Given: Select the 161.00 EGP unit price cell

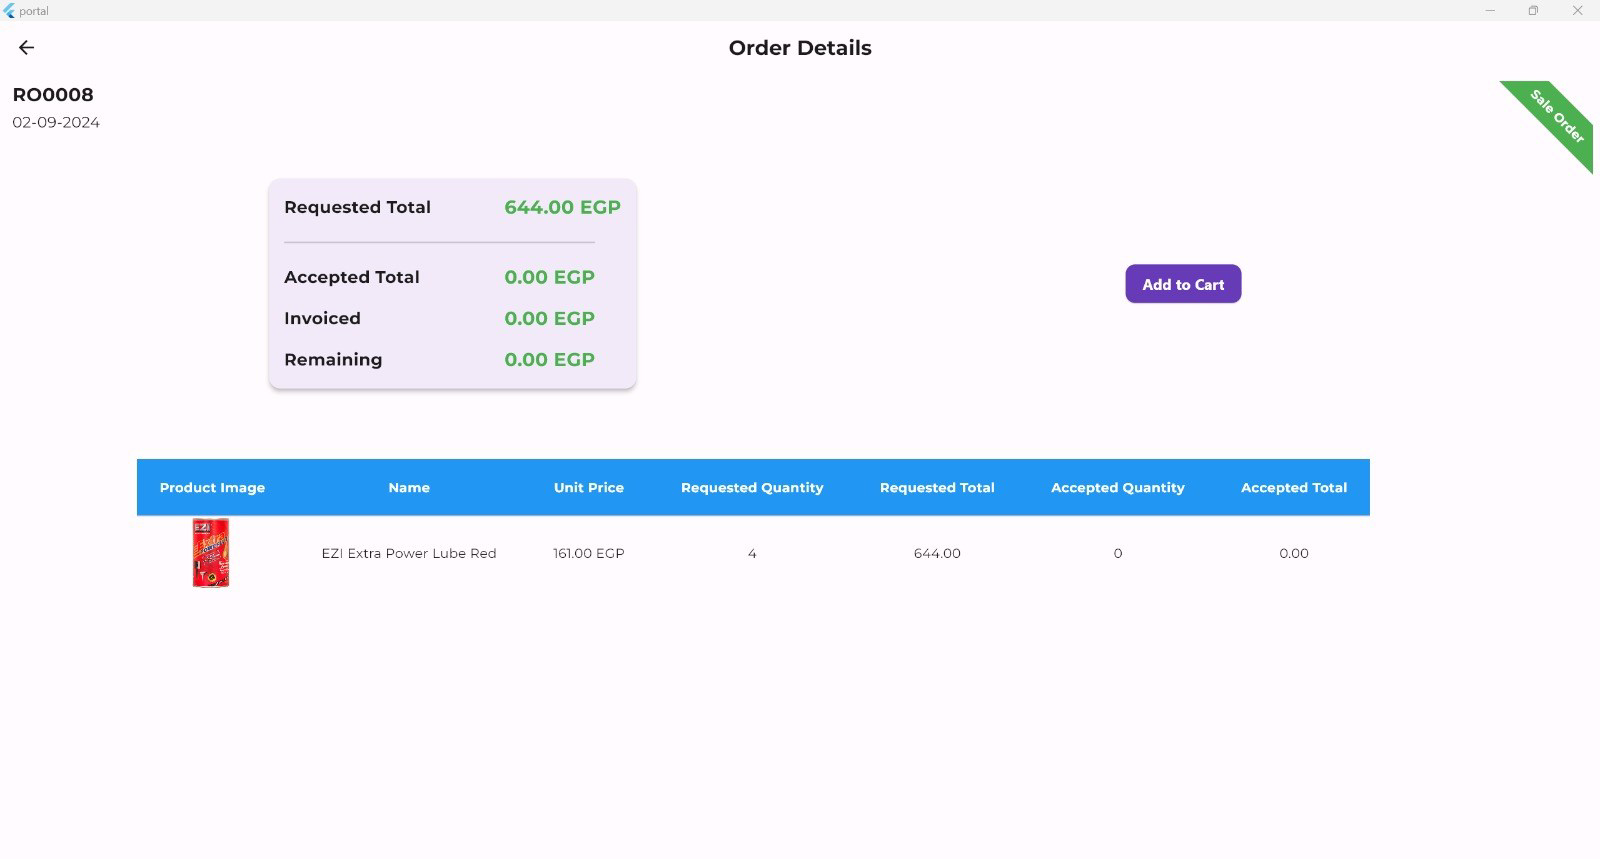Looking at the screenshot, I should click(x=589, y=553).
